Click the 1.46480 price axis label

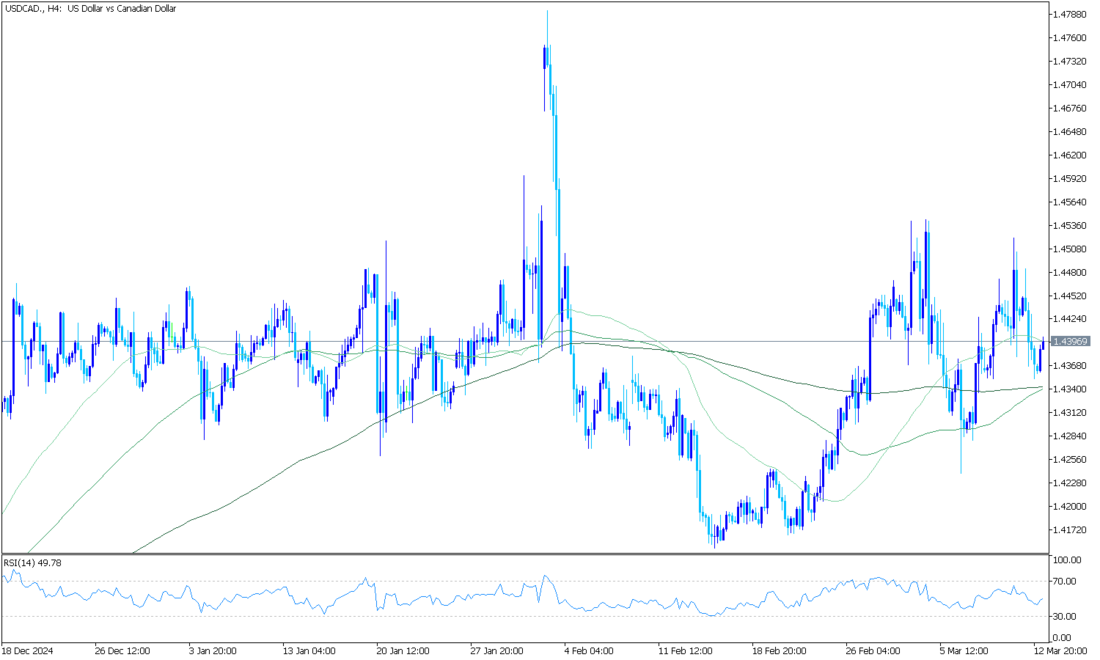[x=1069, y=131]
